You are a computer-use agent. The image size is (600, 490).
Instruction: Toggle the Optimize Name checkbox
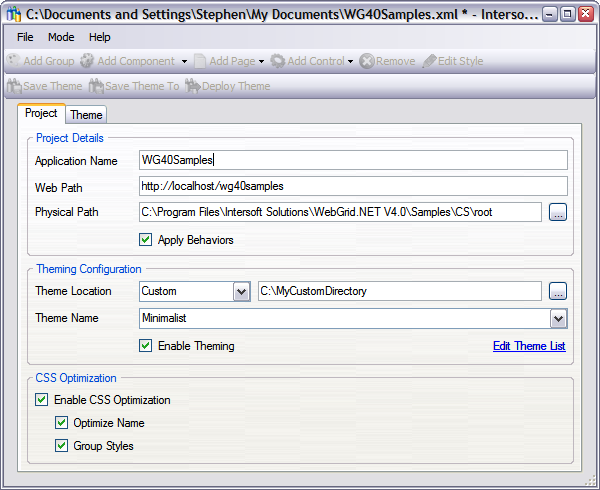(x=61, y=423)
